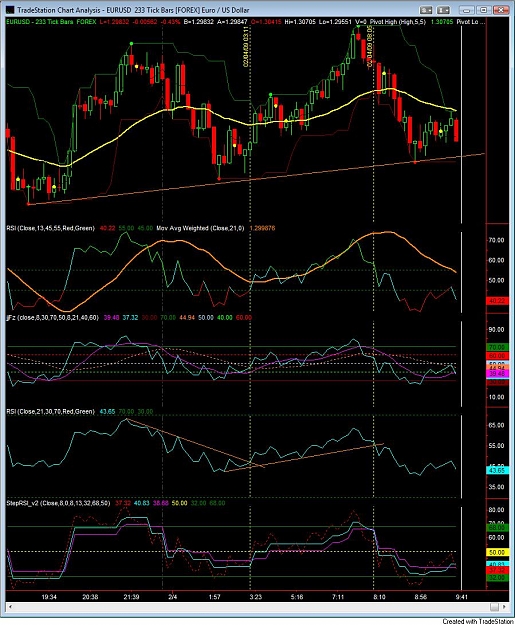Click the red 40.22 value tag on RSI axis
Viewport: 515px width, 625px height.
[497, 301]
